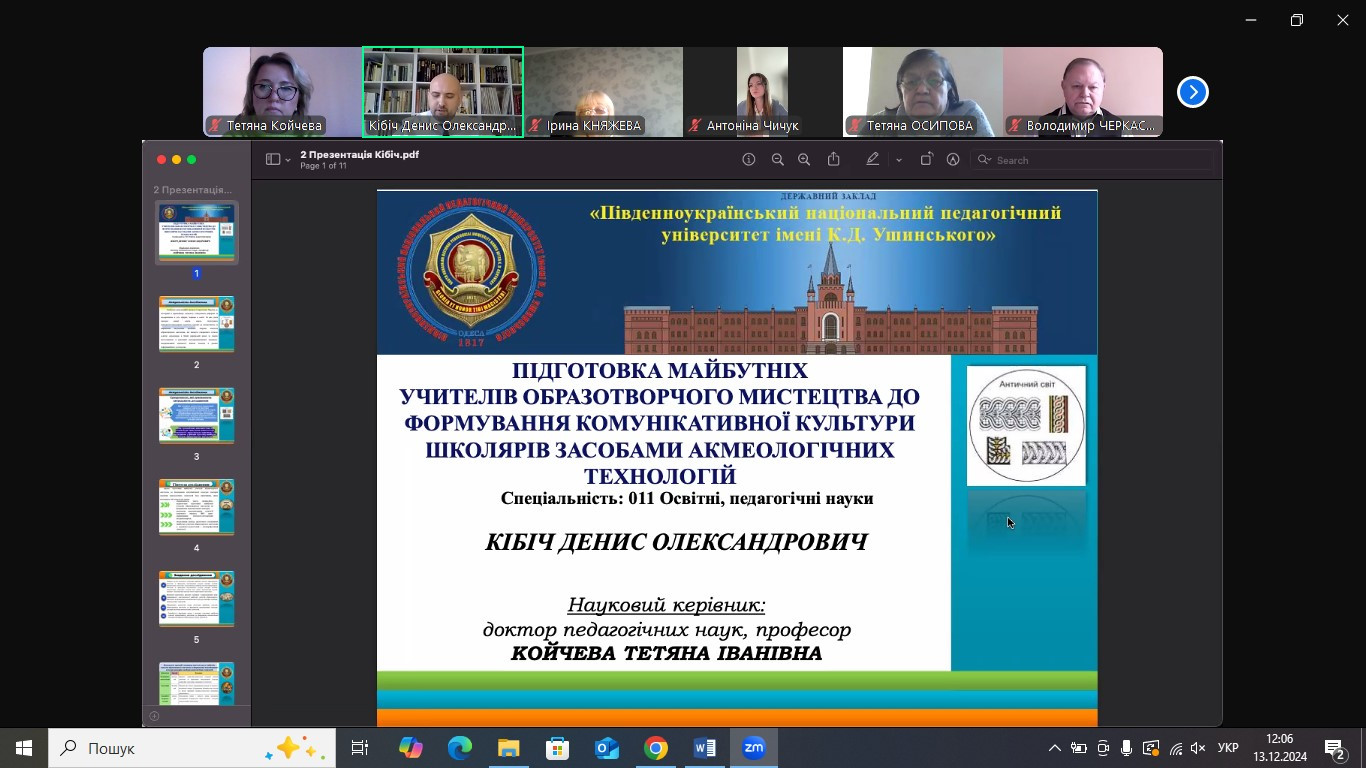Open the sidebar view button in Preview

pyautogui.click(x=273, y=160)
